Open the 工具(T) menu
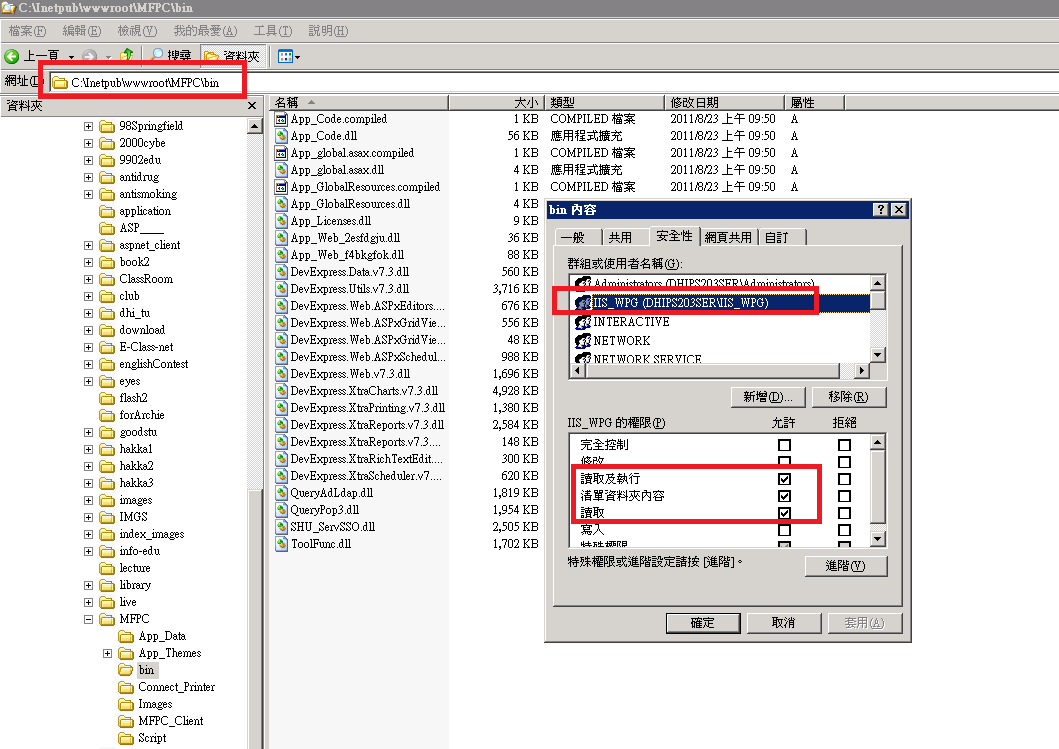 (x=272, y=31)
